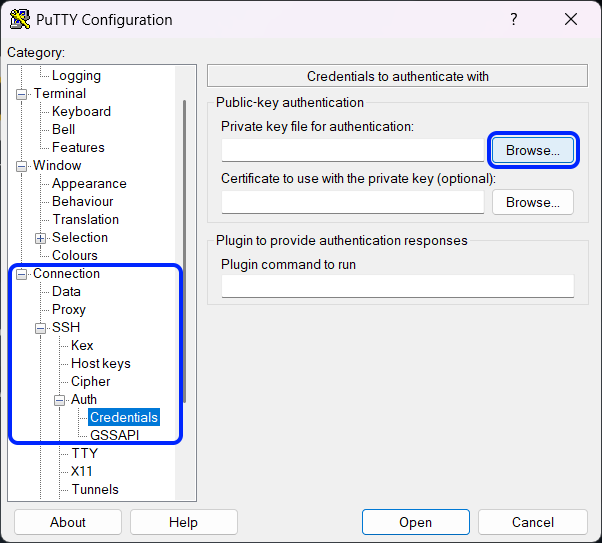602x543 pixels.
Task: Click the private key file input field
Action: tap(352, 150)
